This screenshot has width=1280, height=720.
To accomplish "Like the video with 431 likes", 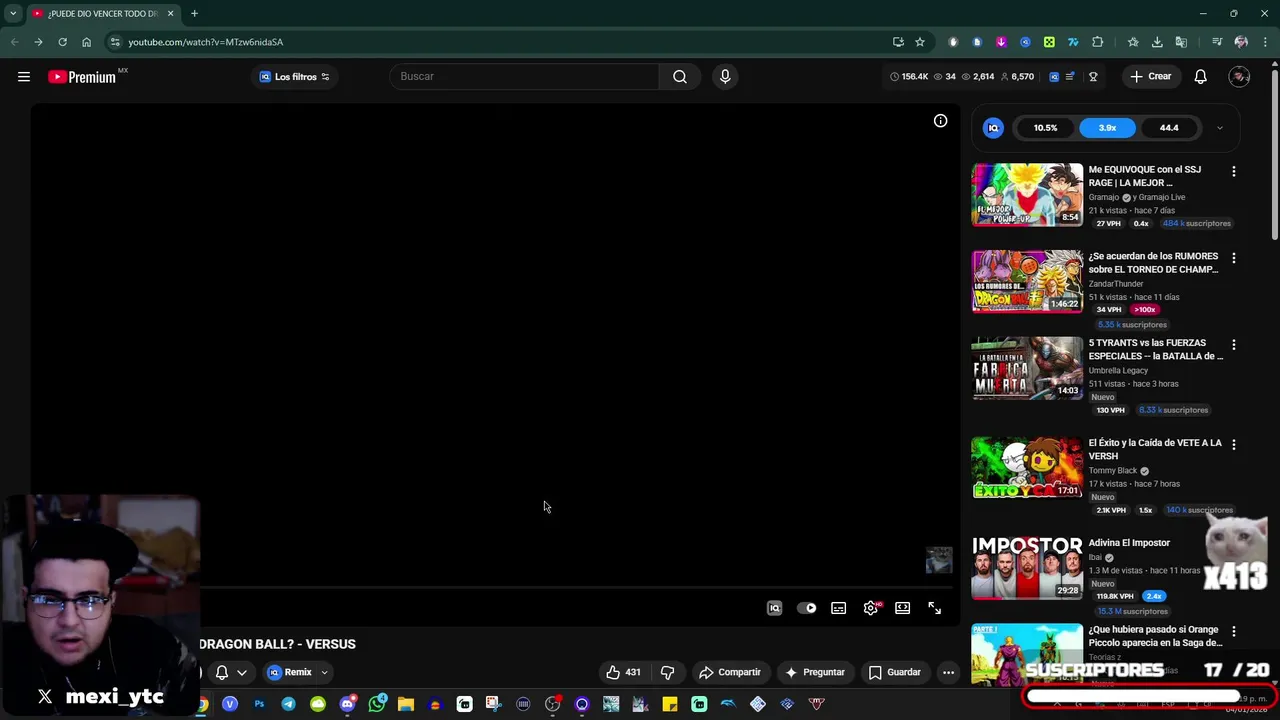I will 623,672.
